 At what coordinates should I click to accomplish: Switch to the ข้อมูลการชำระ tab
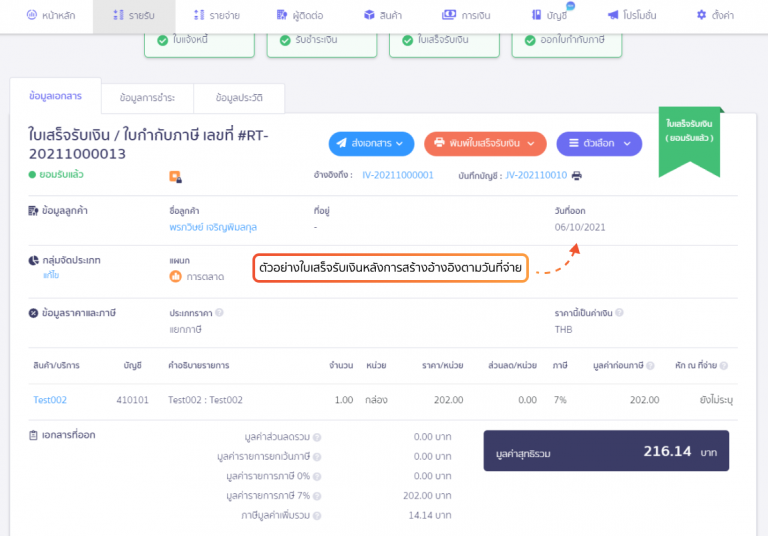(147, 98)
